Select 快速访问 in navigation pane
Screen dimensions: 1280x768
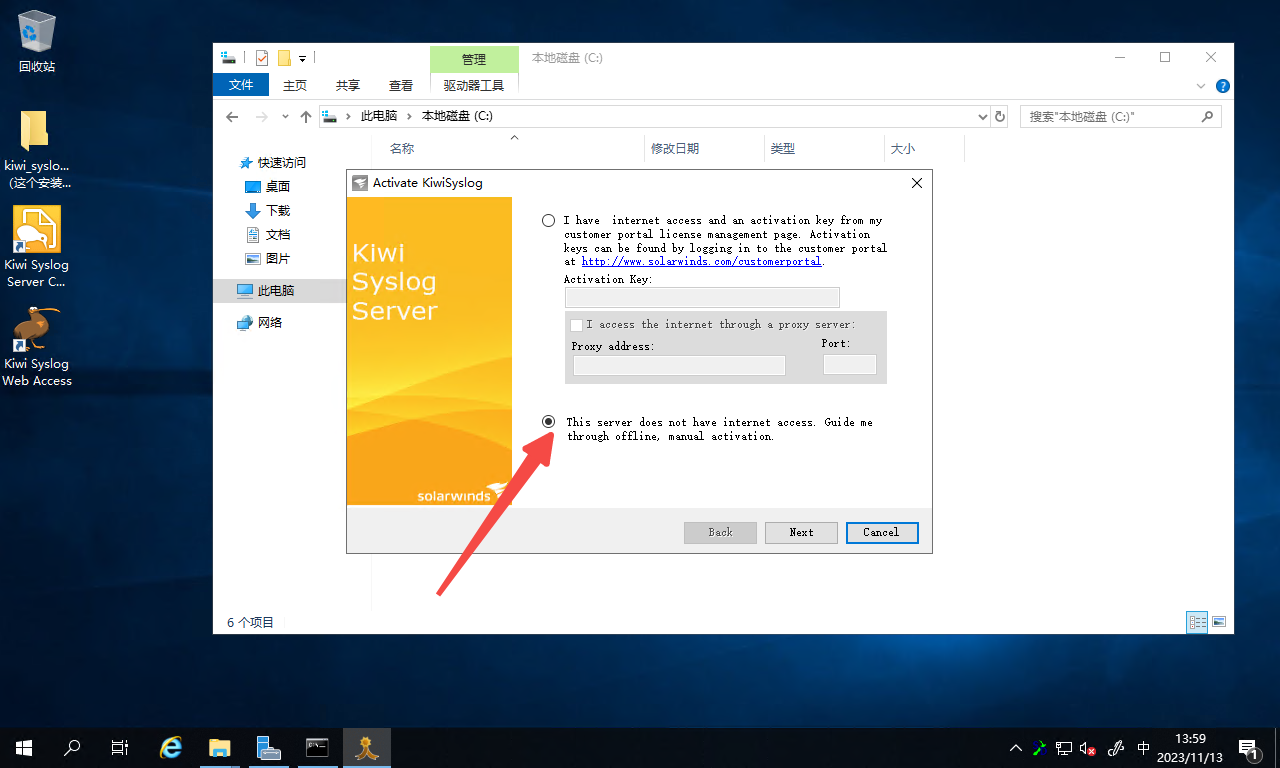coord(281,162)
